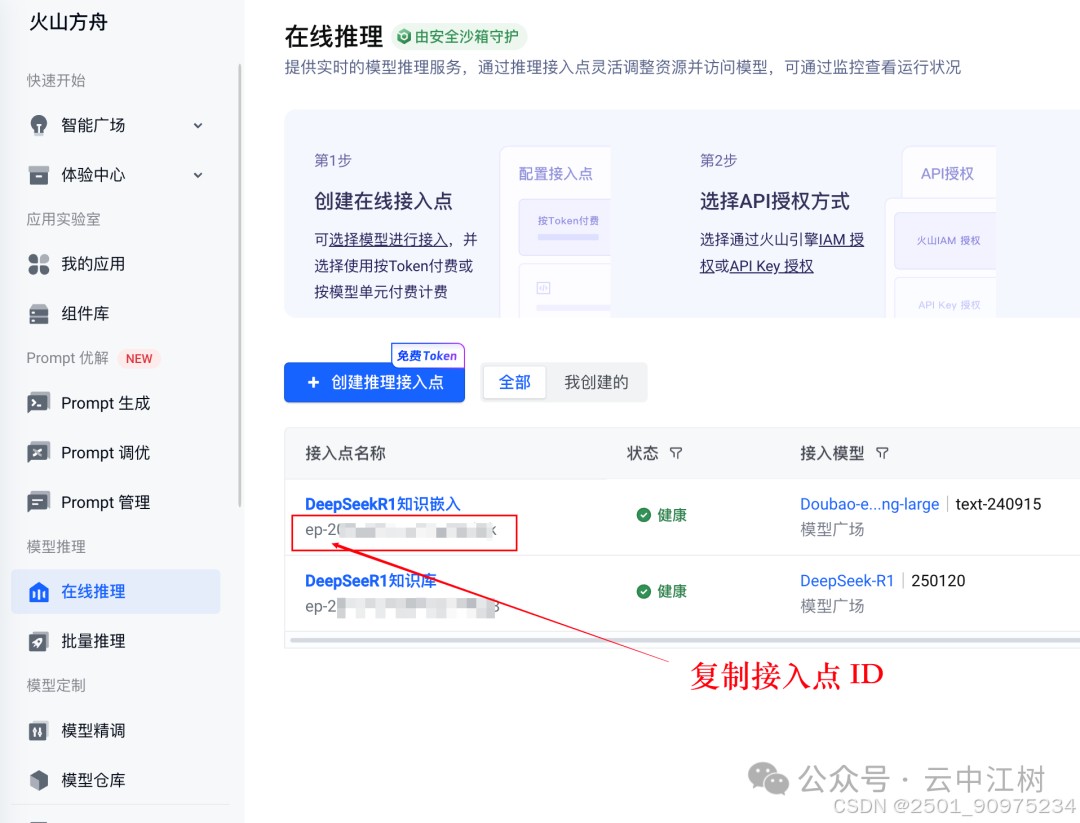This screenshot has height=823, width=1080.
Task: Click the healthy status icon for DeepSeekR1知识嵌入
Action: point(643,515)
